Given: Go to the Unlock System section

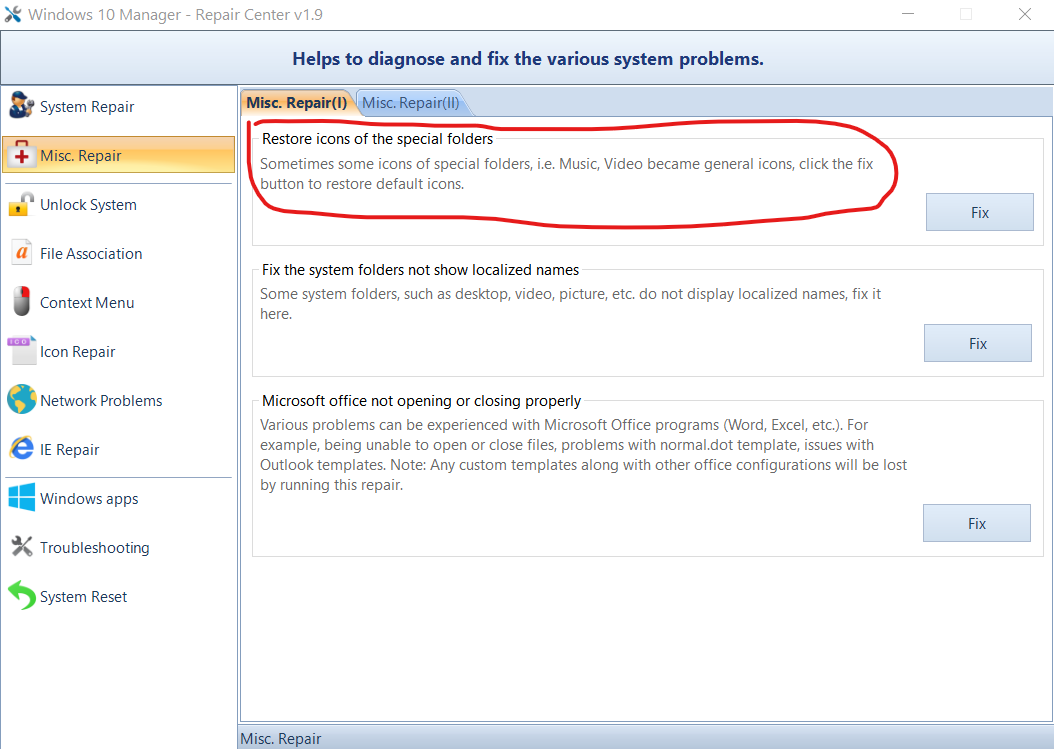Looking at the screenshot, I should click(118, 204).
